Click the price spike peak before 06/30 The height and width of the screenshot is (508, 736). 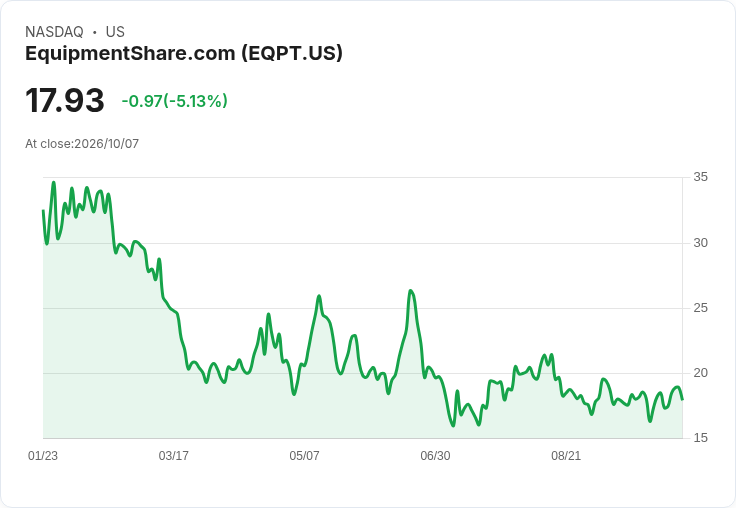[411, 291]
